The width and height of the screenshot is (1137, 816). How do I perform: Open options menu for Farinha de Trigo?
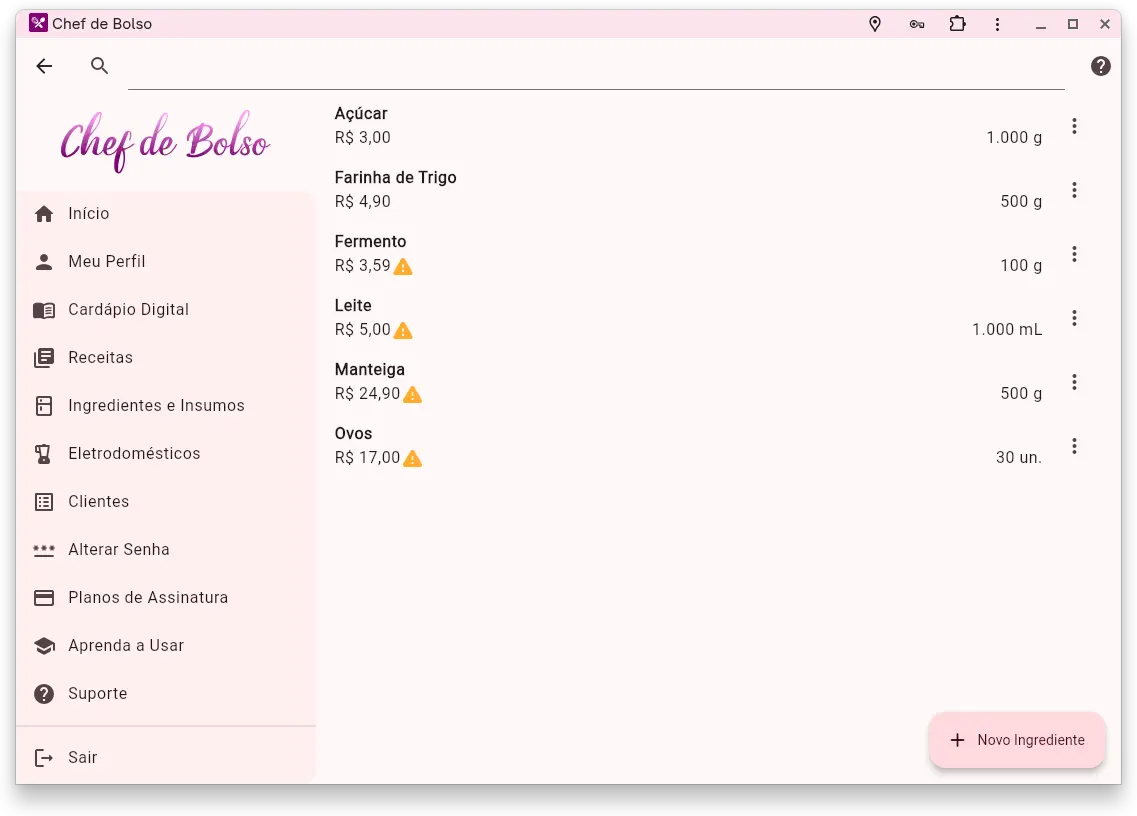[x=1074, y=190]
